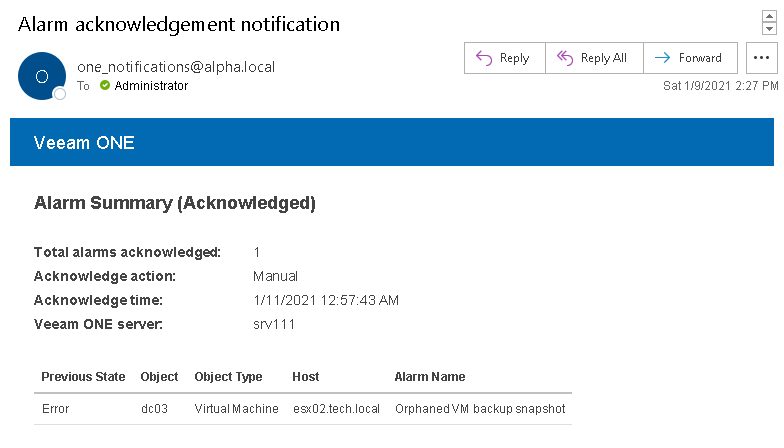The width and height of the screenshot is (784, 448).
Task: Click the Reply button
Action: tap(504, 58)
